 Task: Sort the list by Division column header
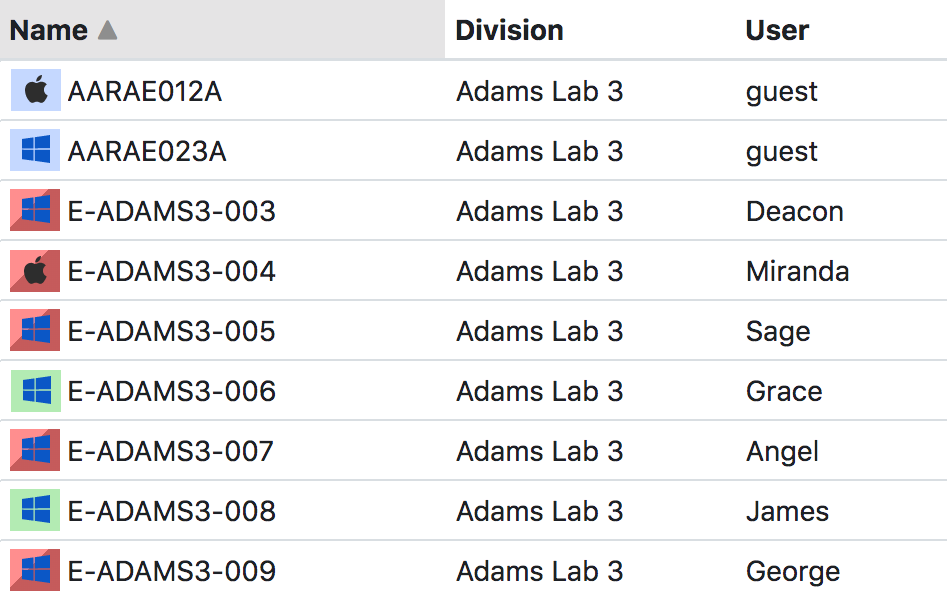[x=509, y=30]
